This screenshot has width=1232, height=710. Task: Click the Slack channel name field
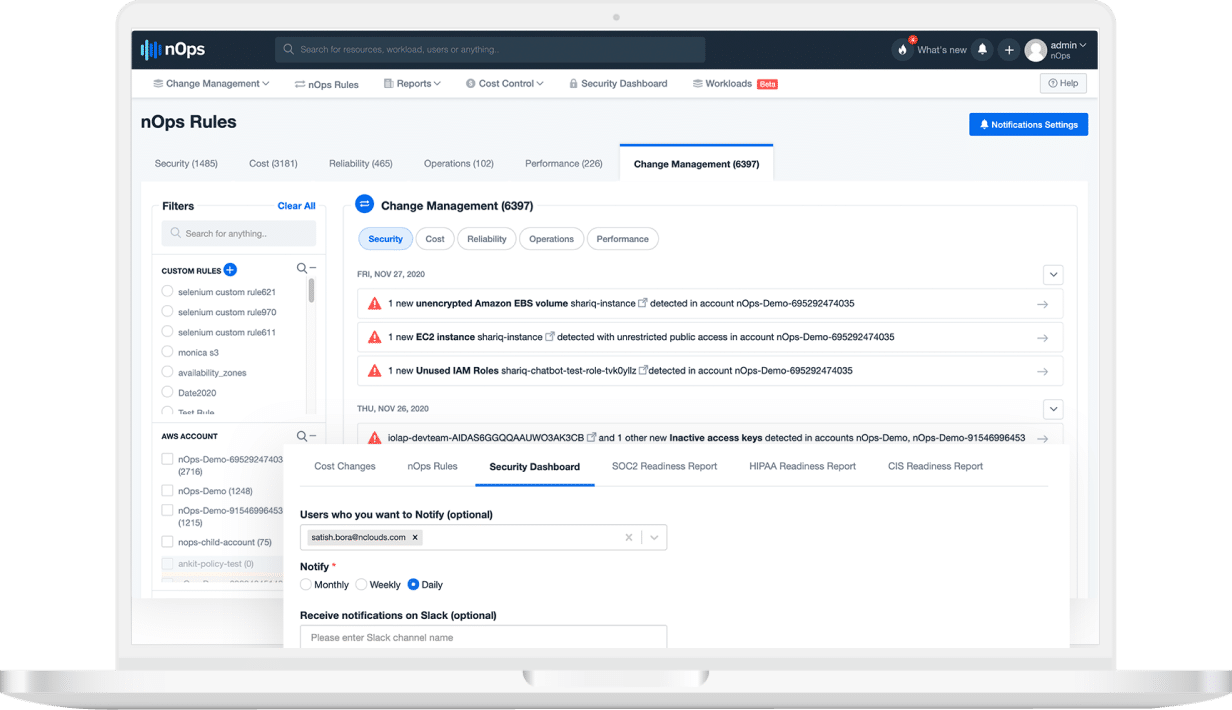coord(483,637)
